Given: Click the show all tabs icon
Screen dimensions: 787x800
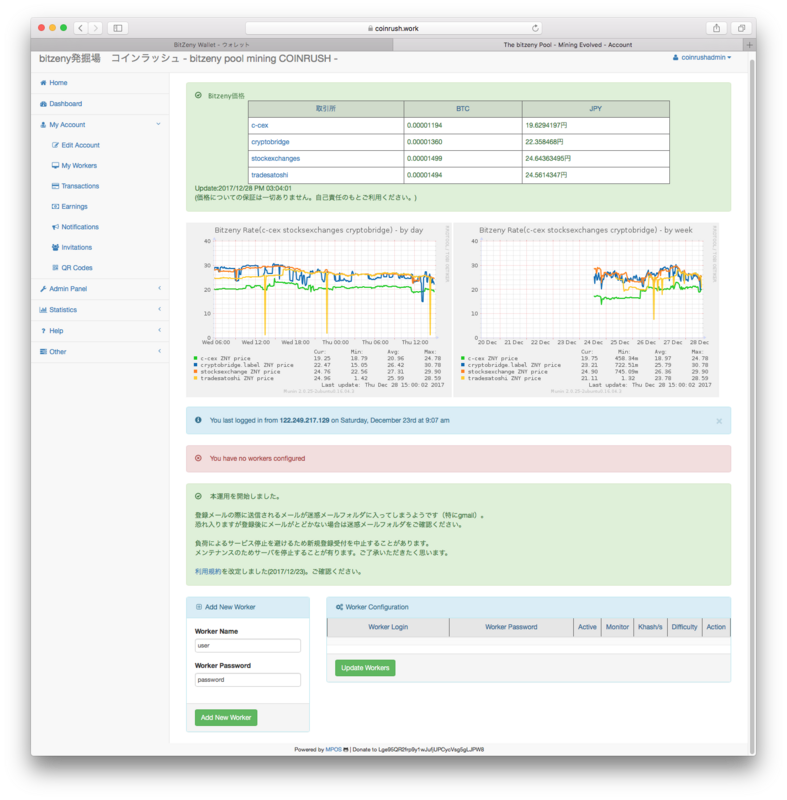Looking at the screenshot, I should tap(741, 28).
